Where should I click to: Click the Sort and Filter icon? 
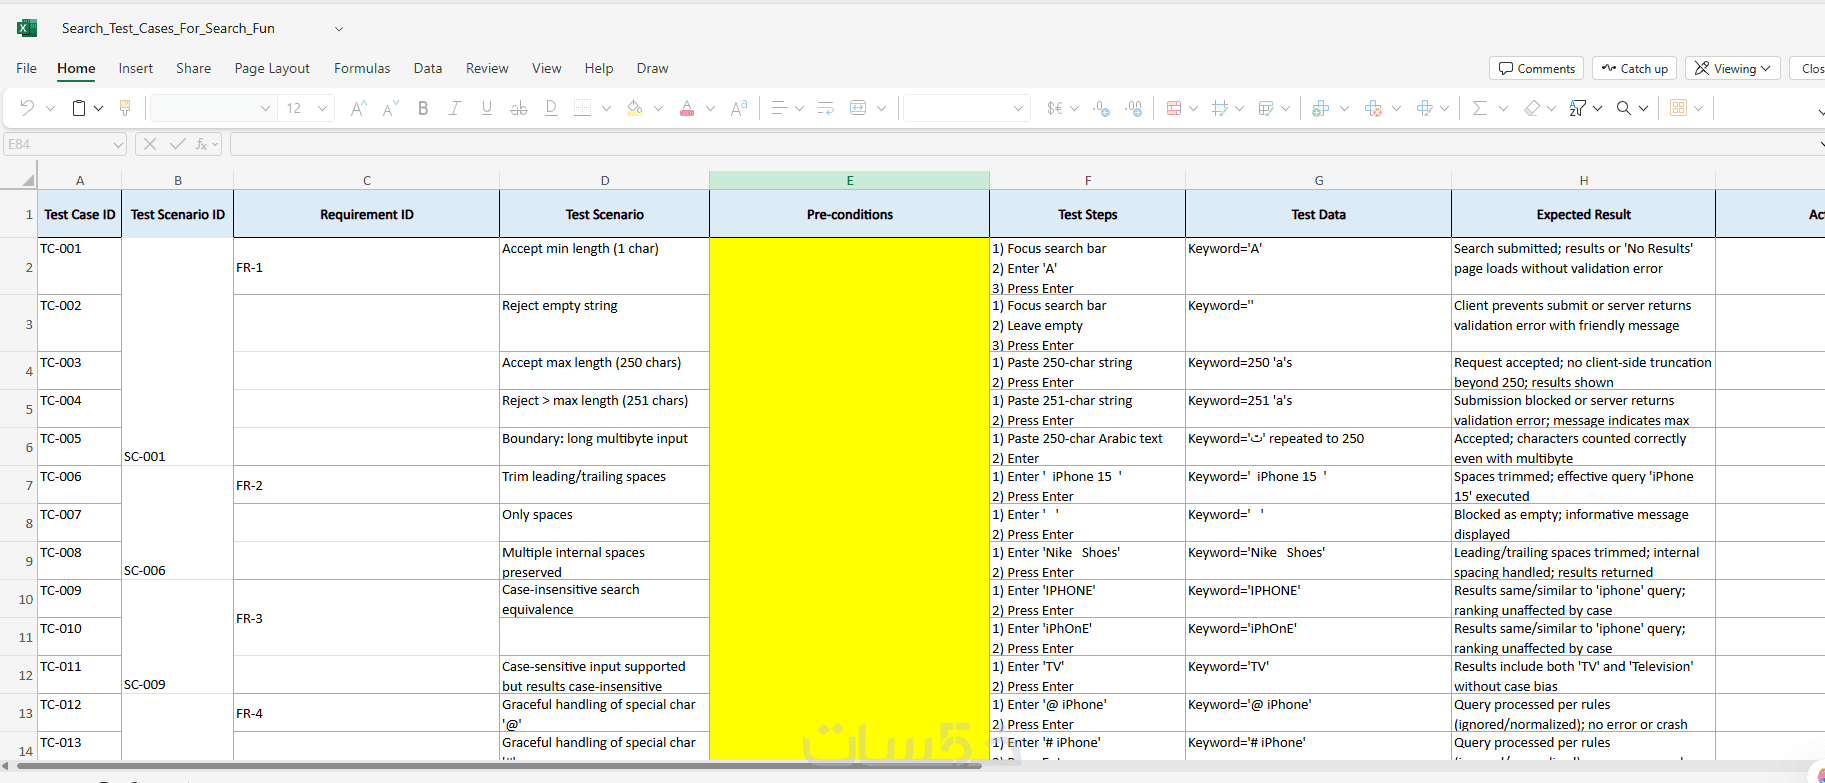1577,108
